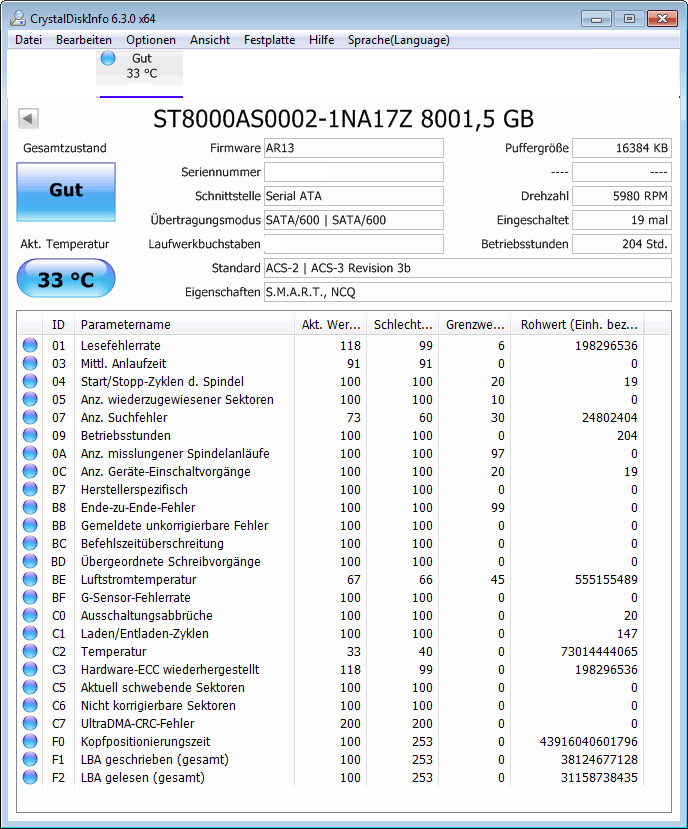Click status icon of C2 Temperatur row
This screenshot has height=829, width=688.
pos(30,651)
